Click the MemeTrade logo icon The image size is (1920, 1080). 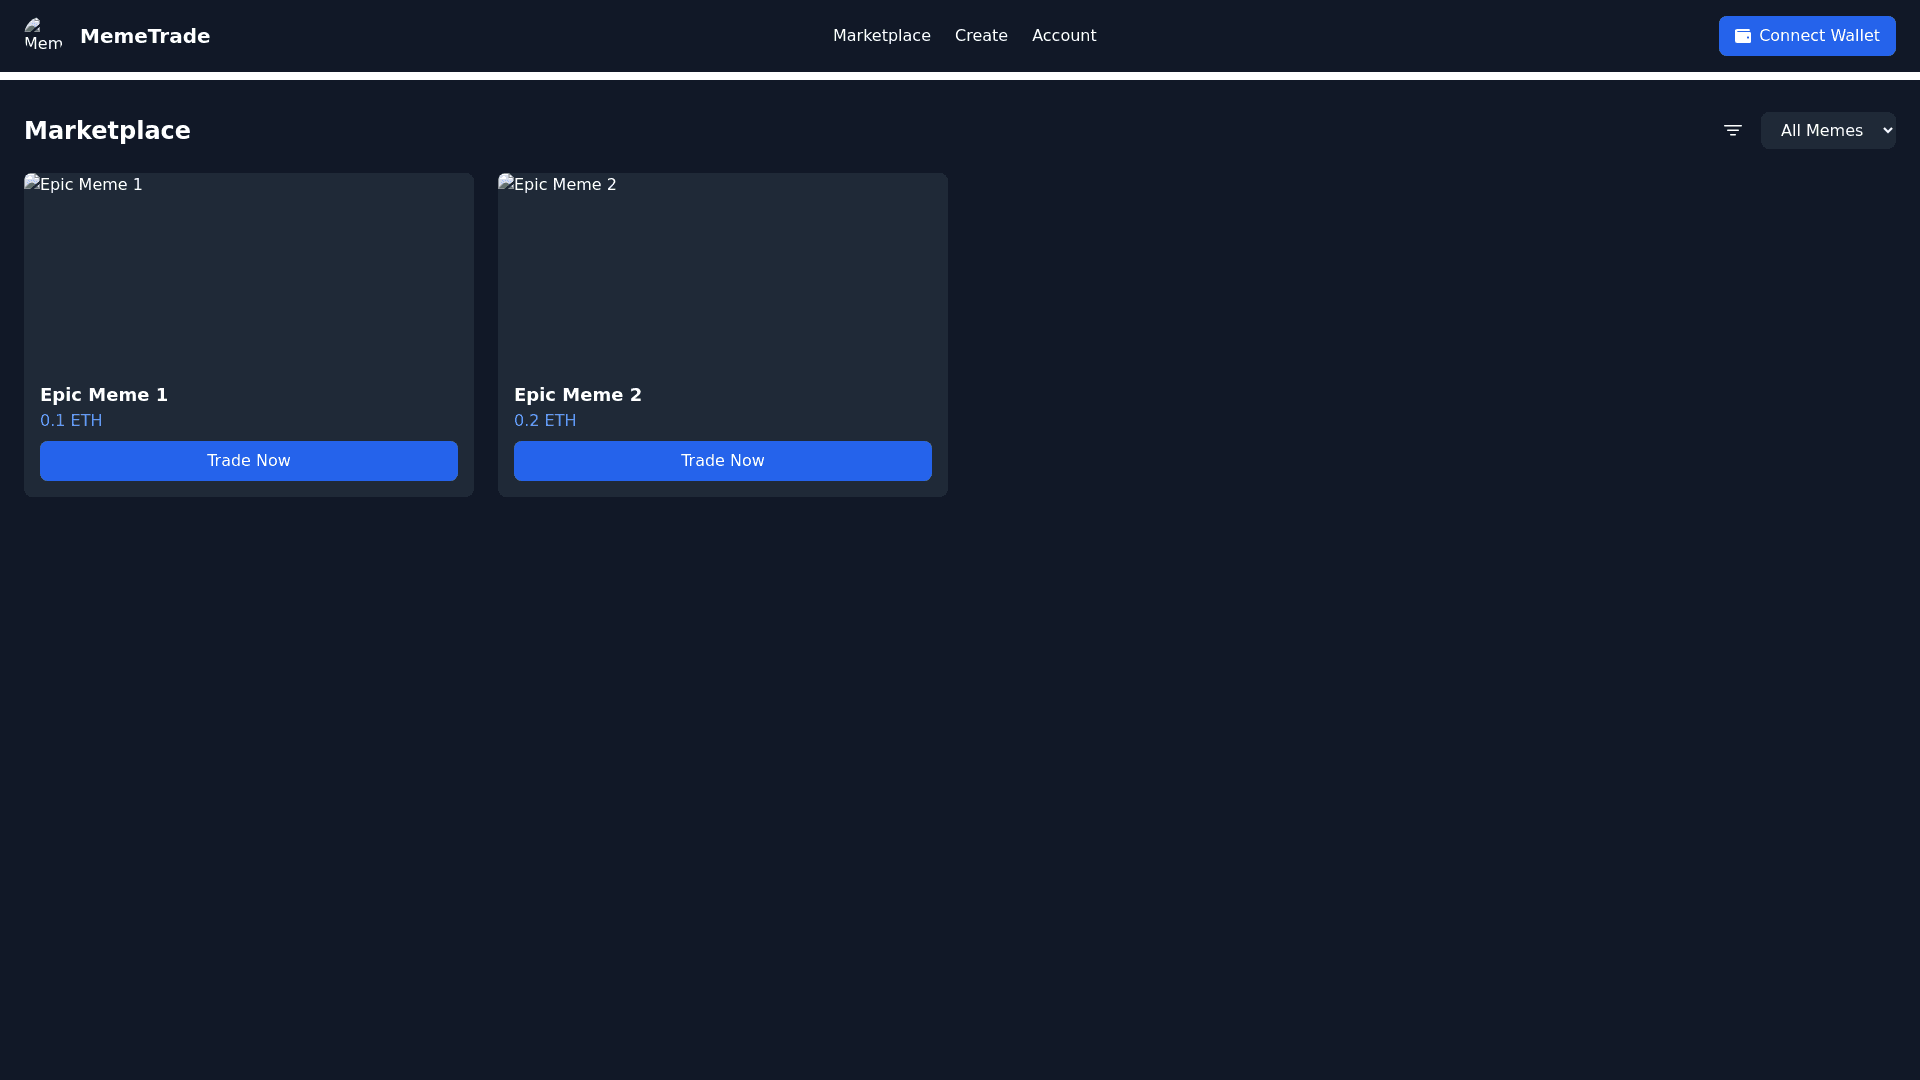point(43,35)
